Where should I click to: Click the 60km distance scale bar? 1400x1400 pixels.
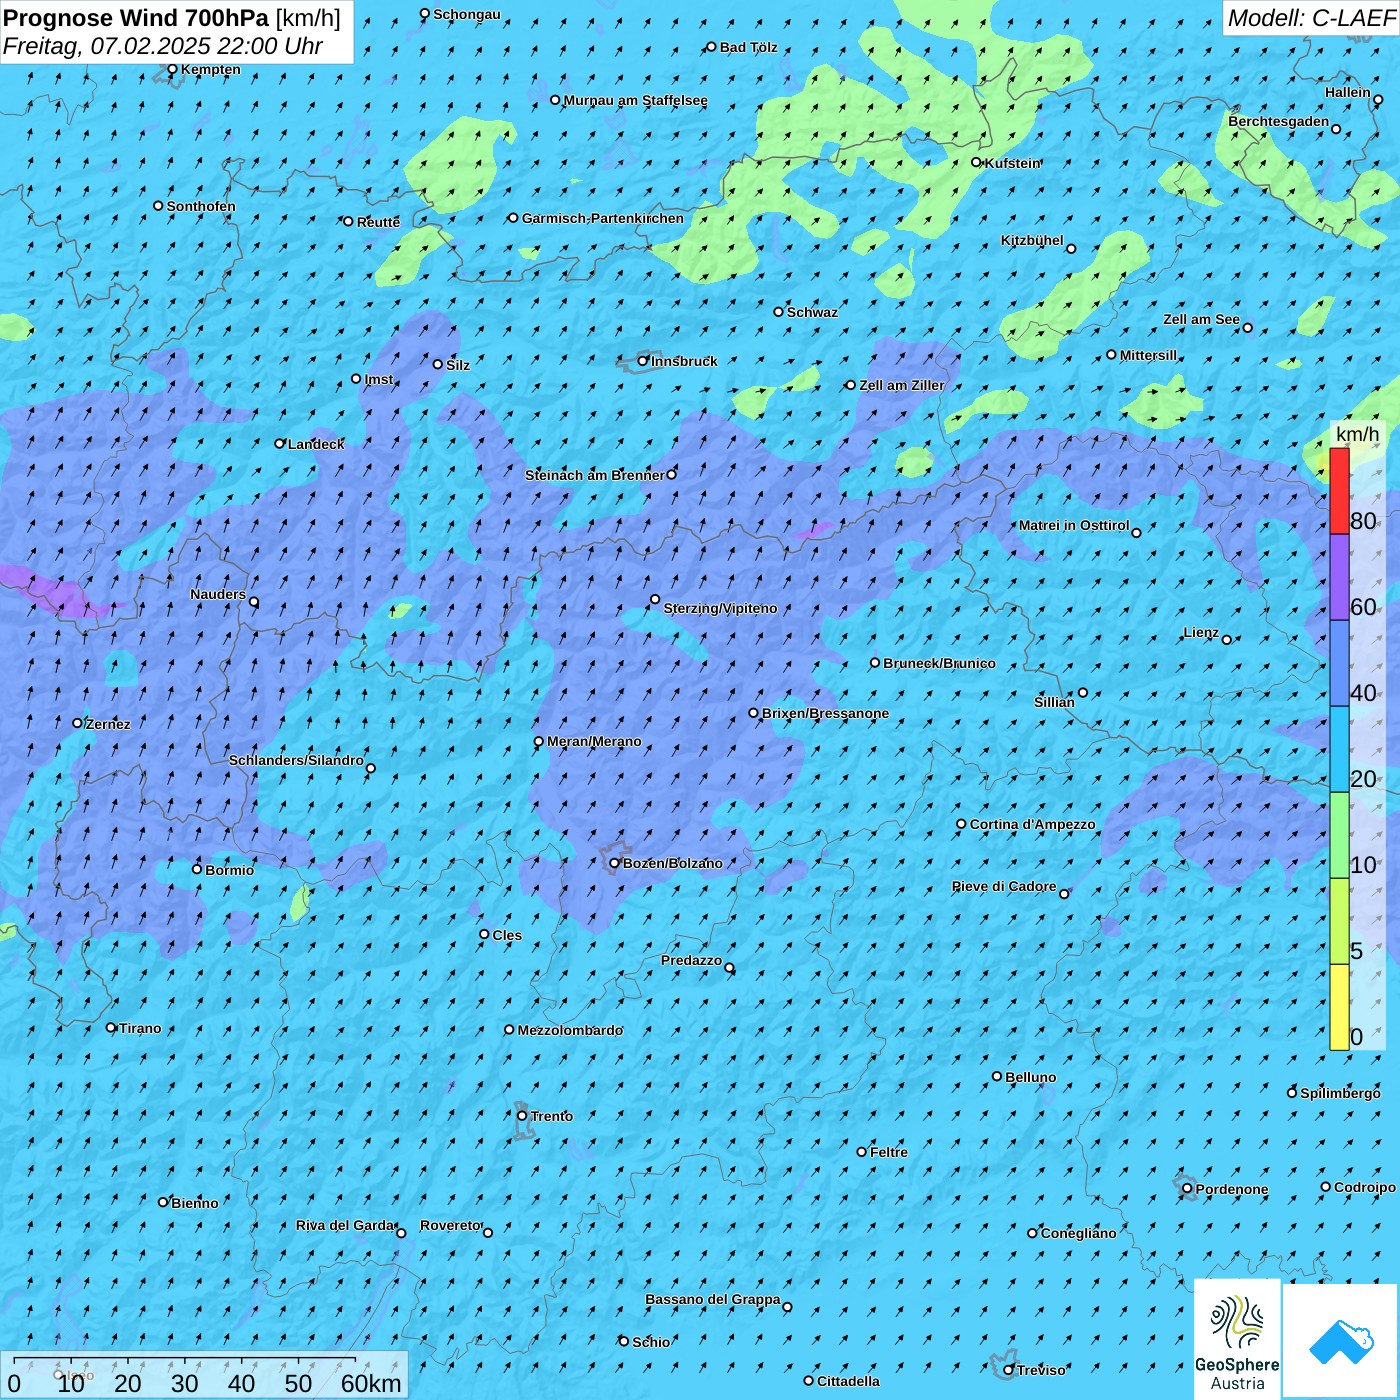(185, 1359)
